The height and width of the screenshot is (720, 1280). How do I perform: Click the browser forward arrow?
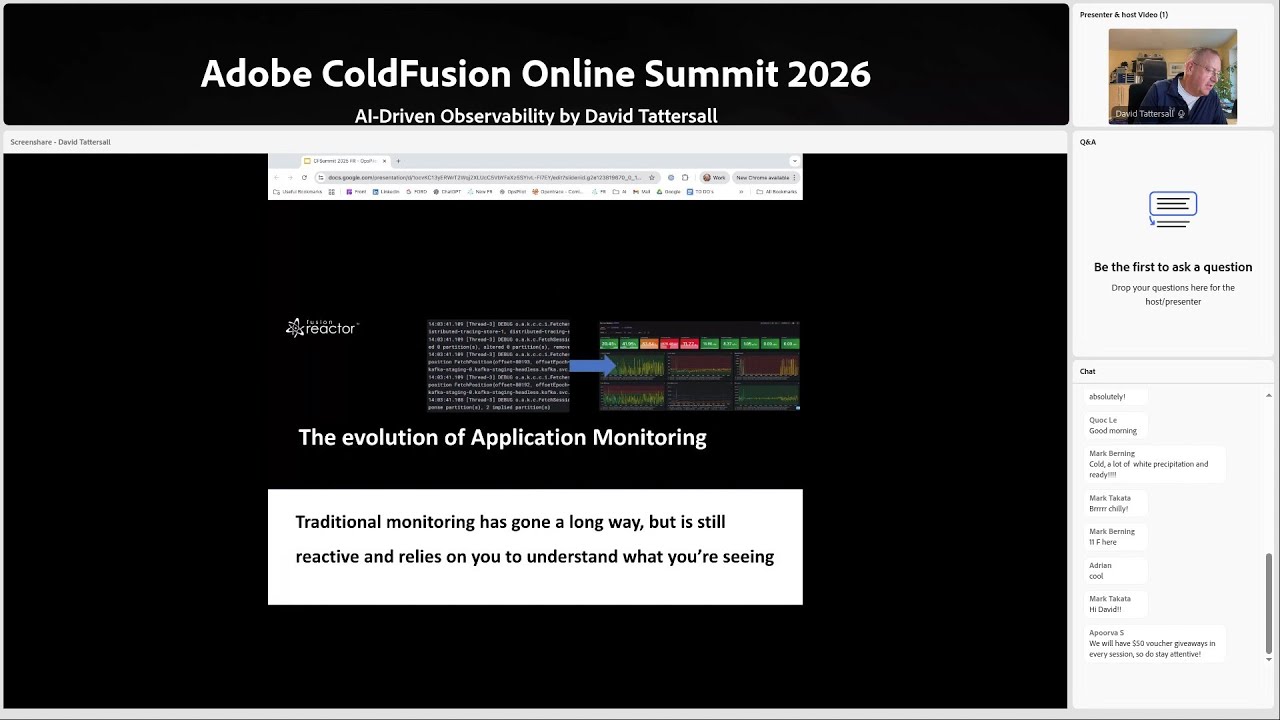point(290,177)
